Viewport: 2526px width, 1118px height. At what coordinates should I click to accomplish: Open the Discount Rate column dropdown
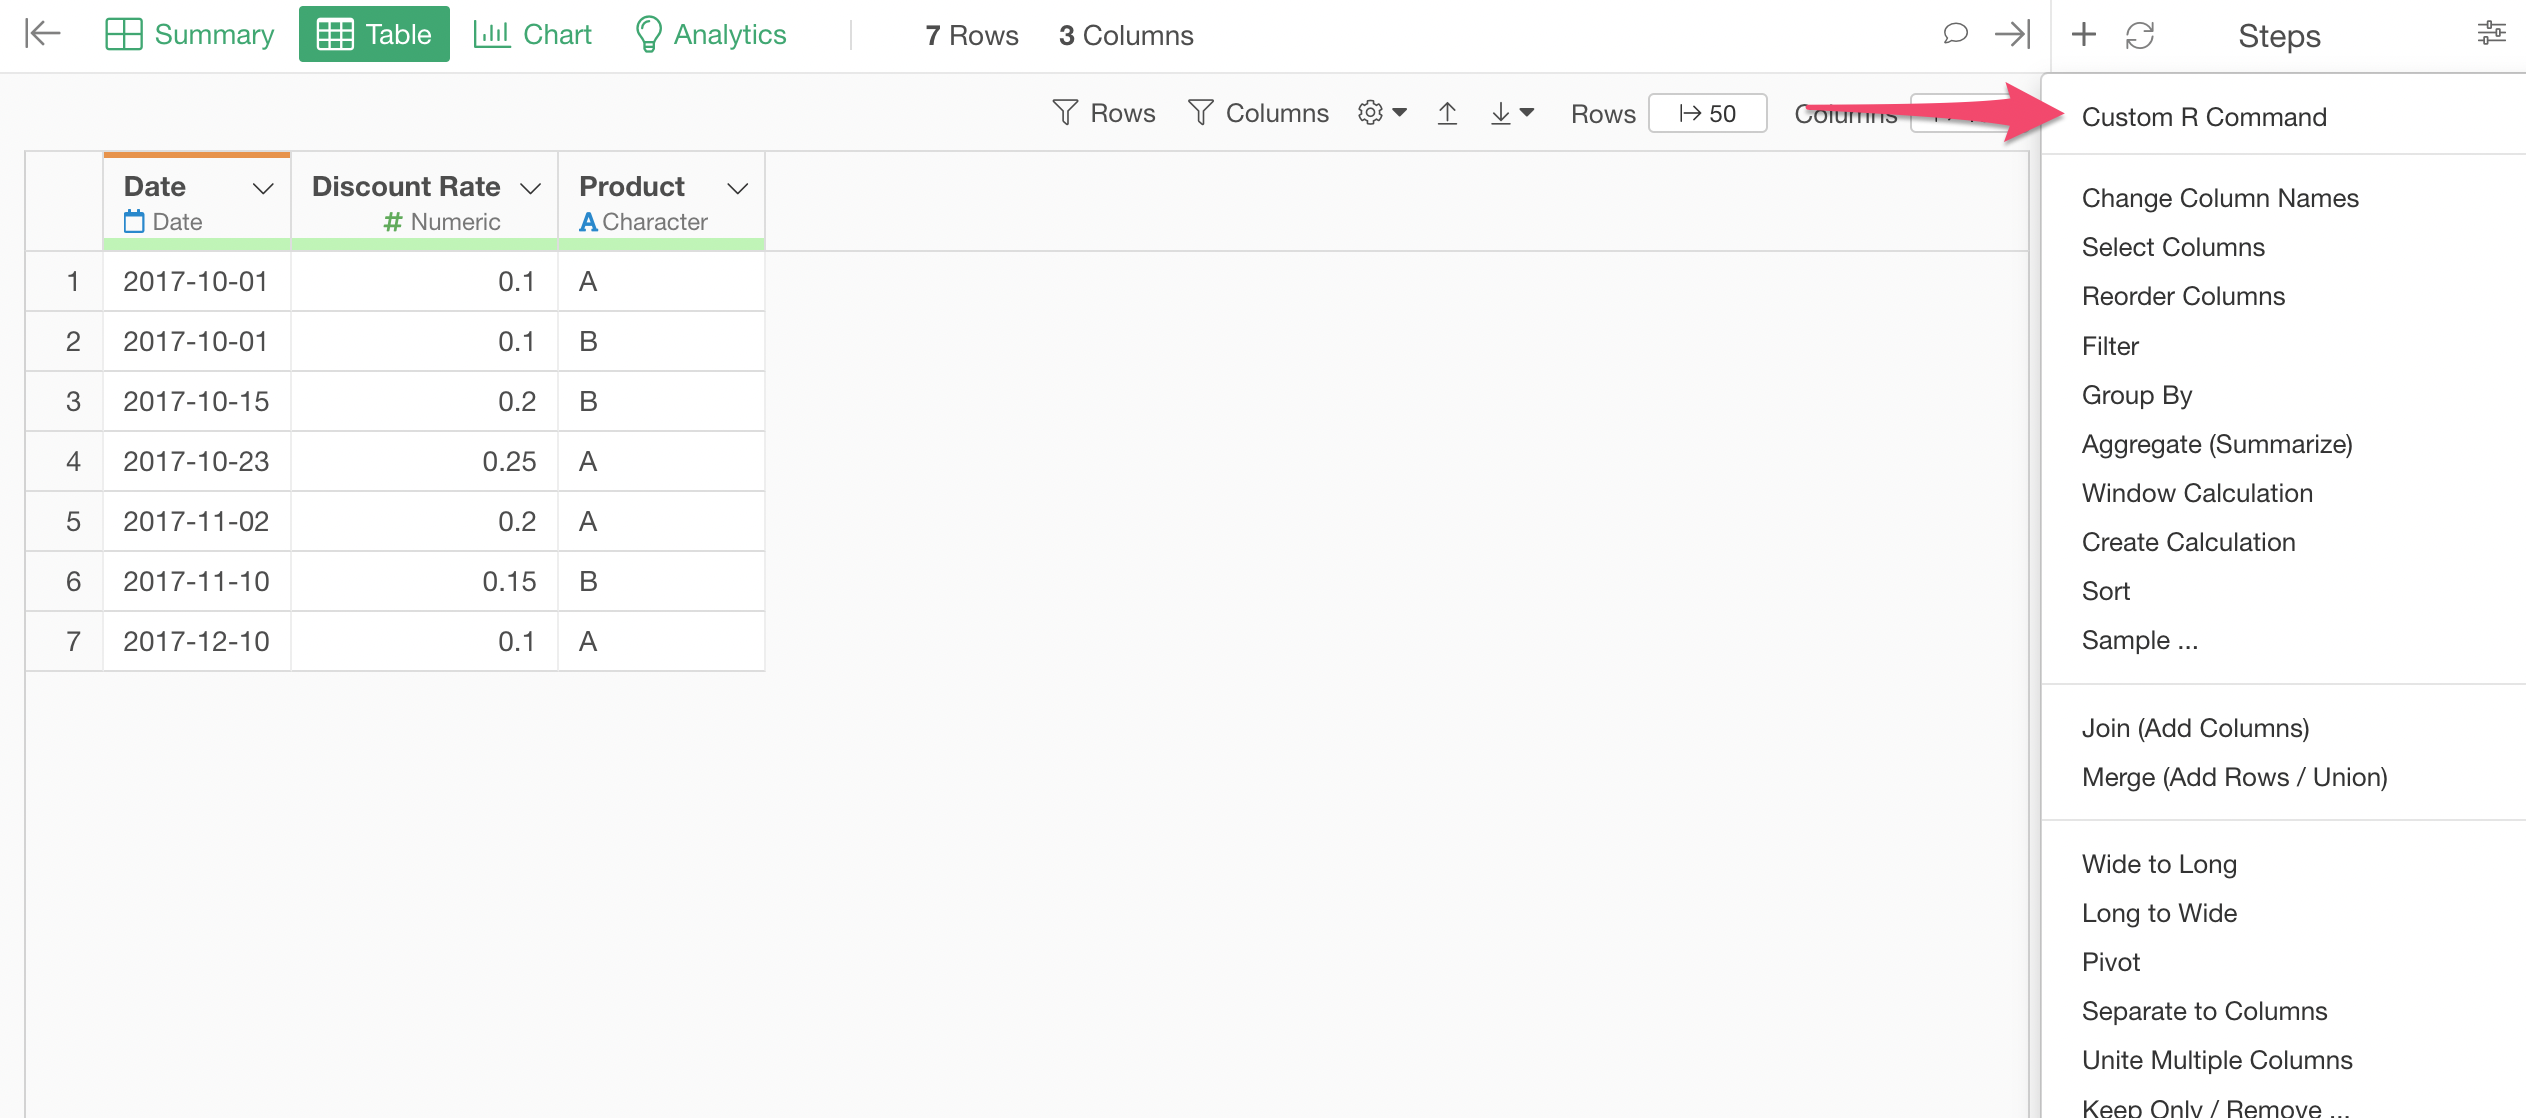coord(531,188)
